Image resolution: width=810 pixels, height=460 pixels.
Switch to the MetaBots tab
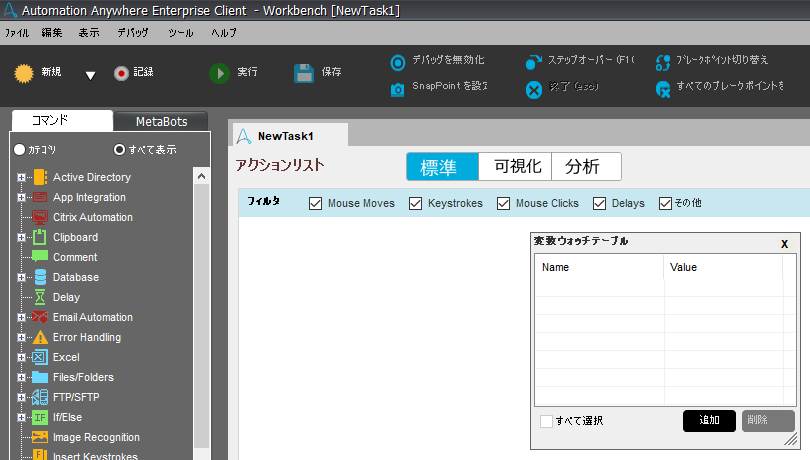[161, 121]
